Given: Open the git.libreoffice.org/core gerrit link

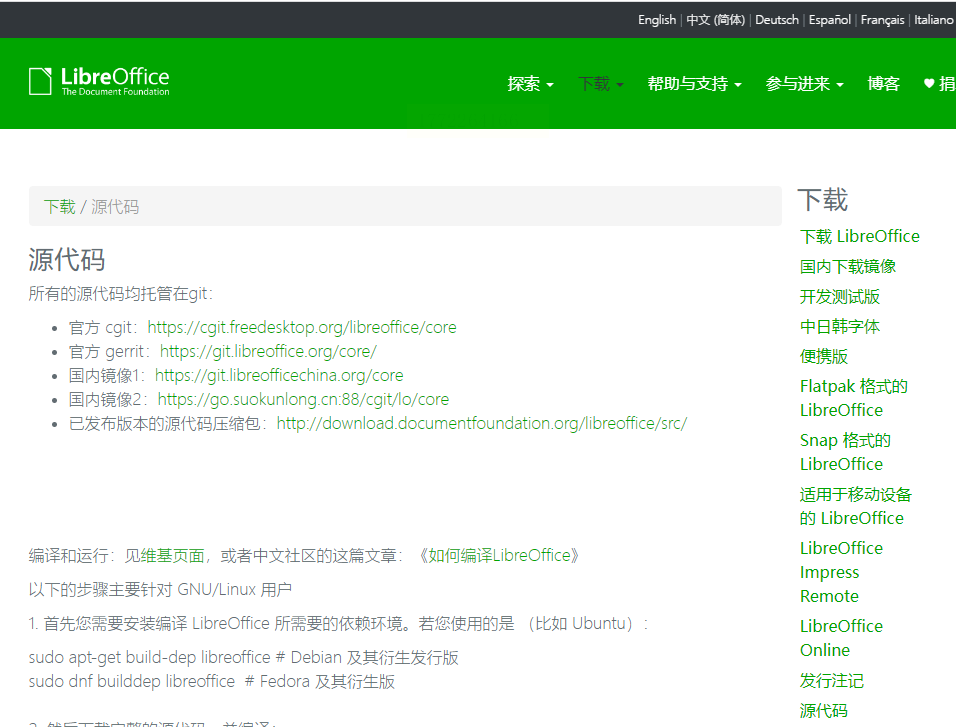Looking at the screenshot, I should 268,351.
